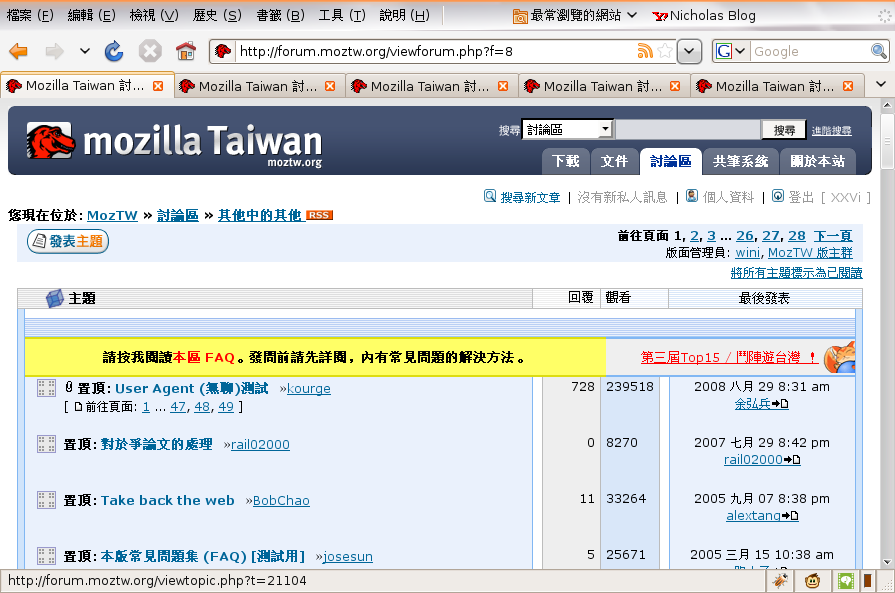Switch to the 文件 site navigation tab
This screenshot has width=895, height=593.
[614, 161]
